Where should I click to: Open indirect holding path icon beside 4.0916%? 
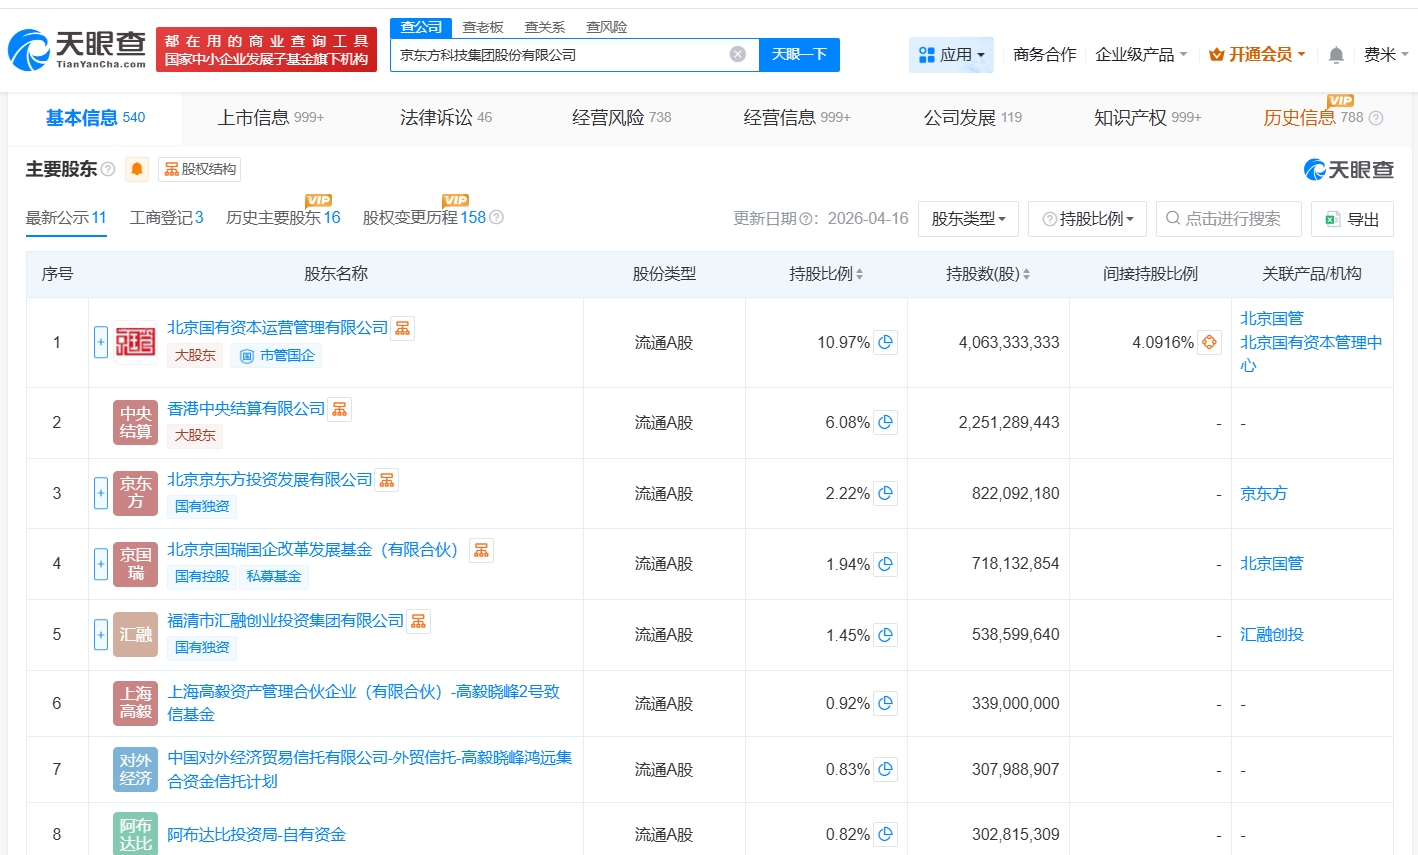[x=1209, y=342]
